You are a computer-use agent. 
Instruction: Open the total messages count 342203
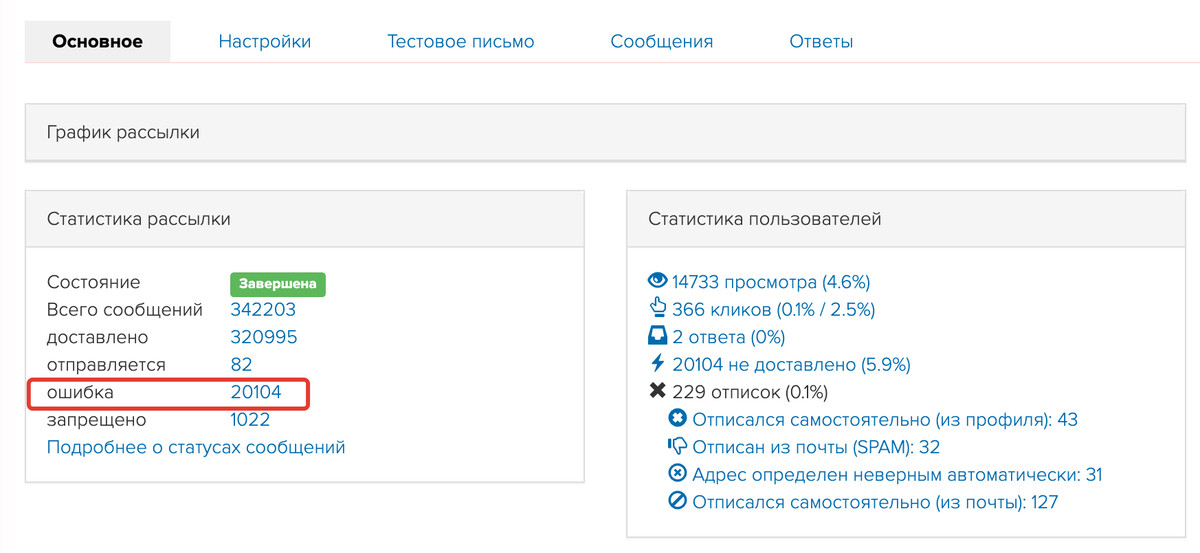point(263,309)
